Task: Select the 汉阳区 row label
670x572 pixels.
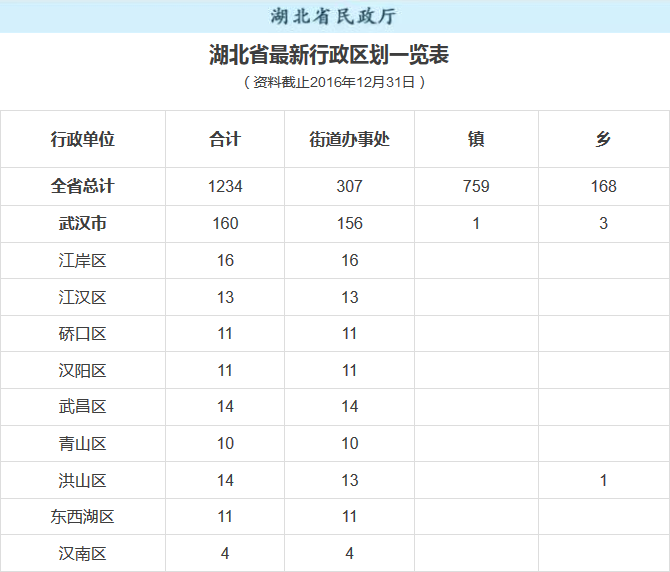Action: coord(82,370)
